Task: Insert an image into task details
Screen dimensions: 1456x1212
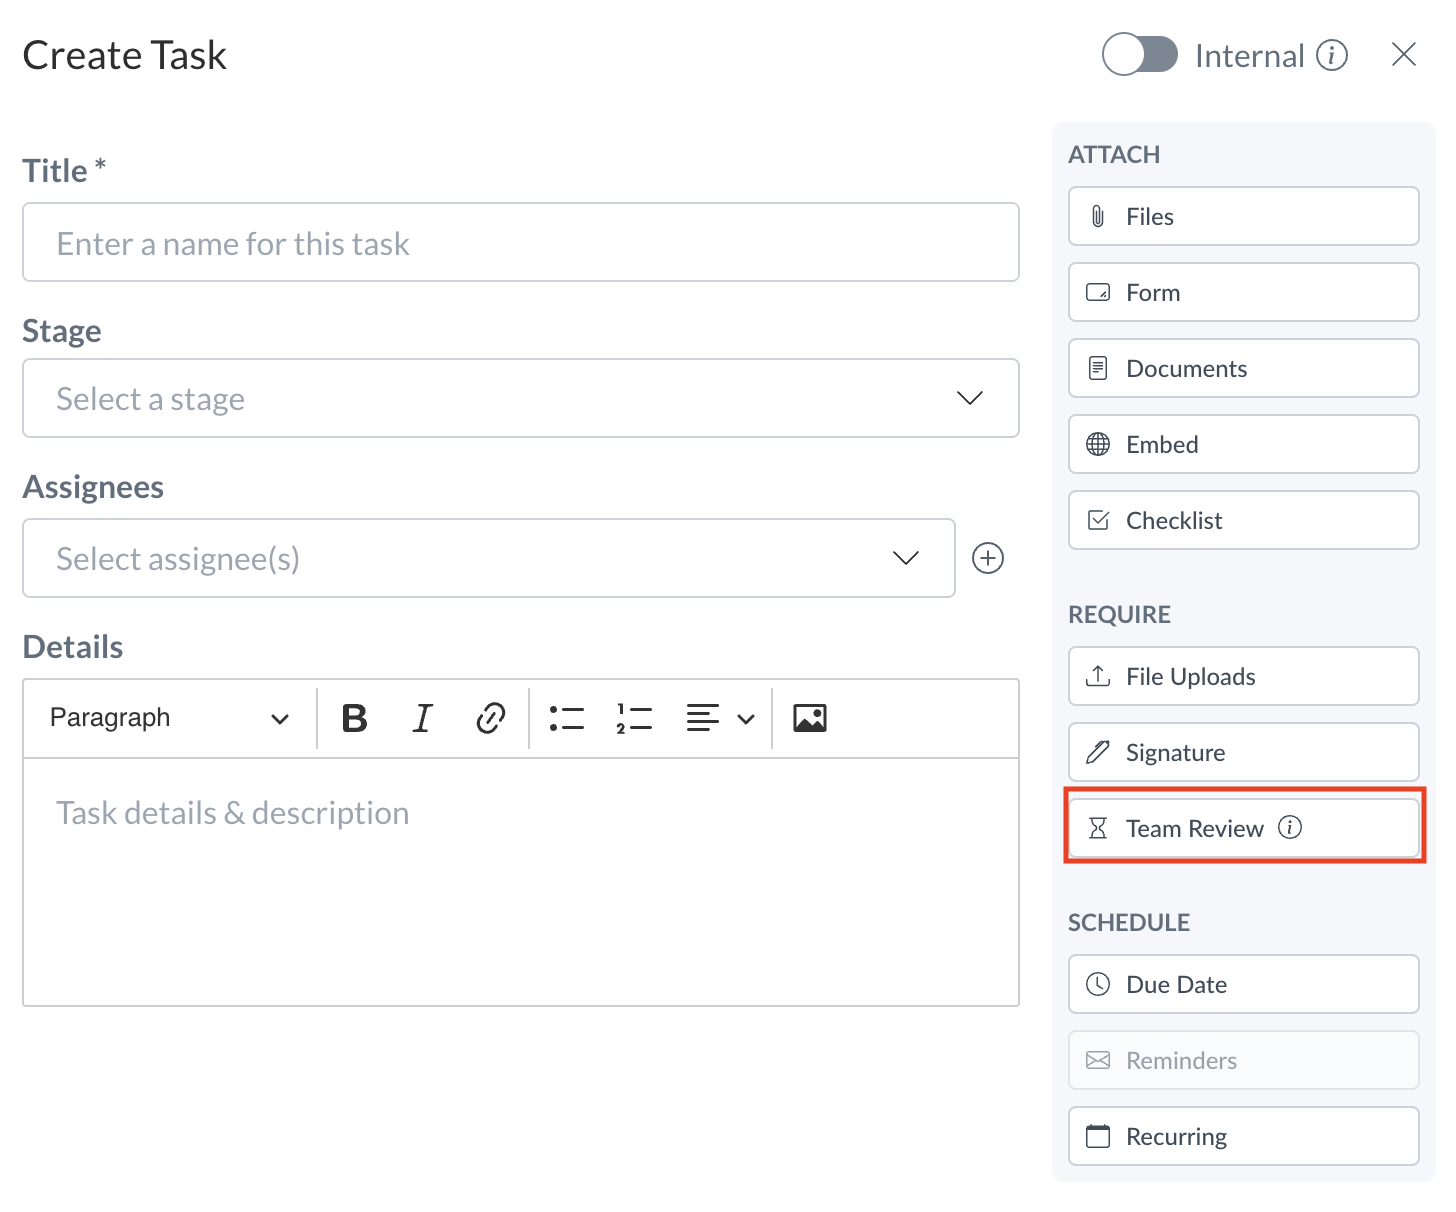Action: (x=809, y=718)
